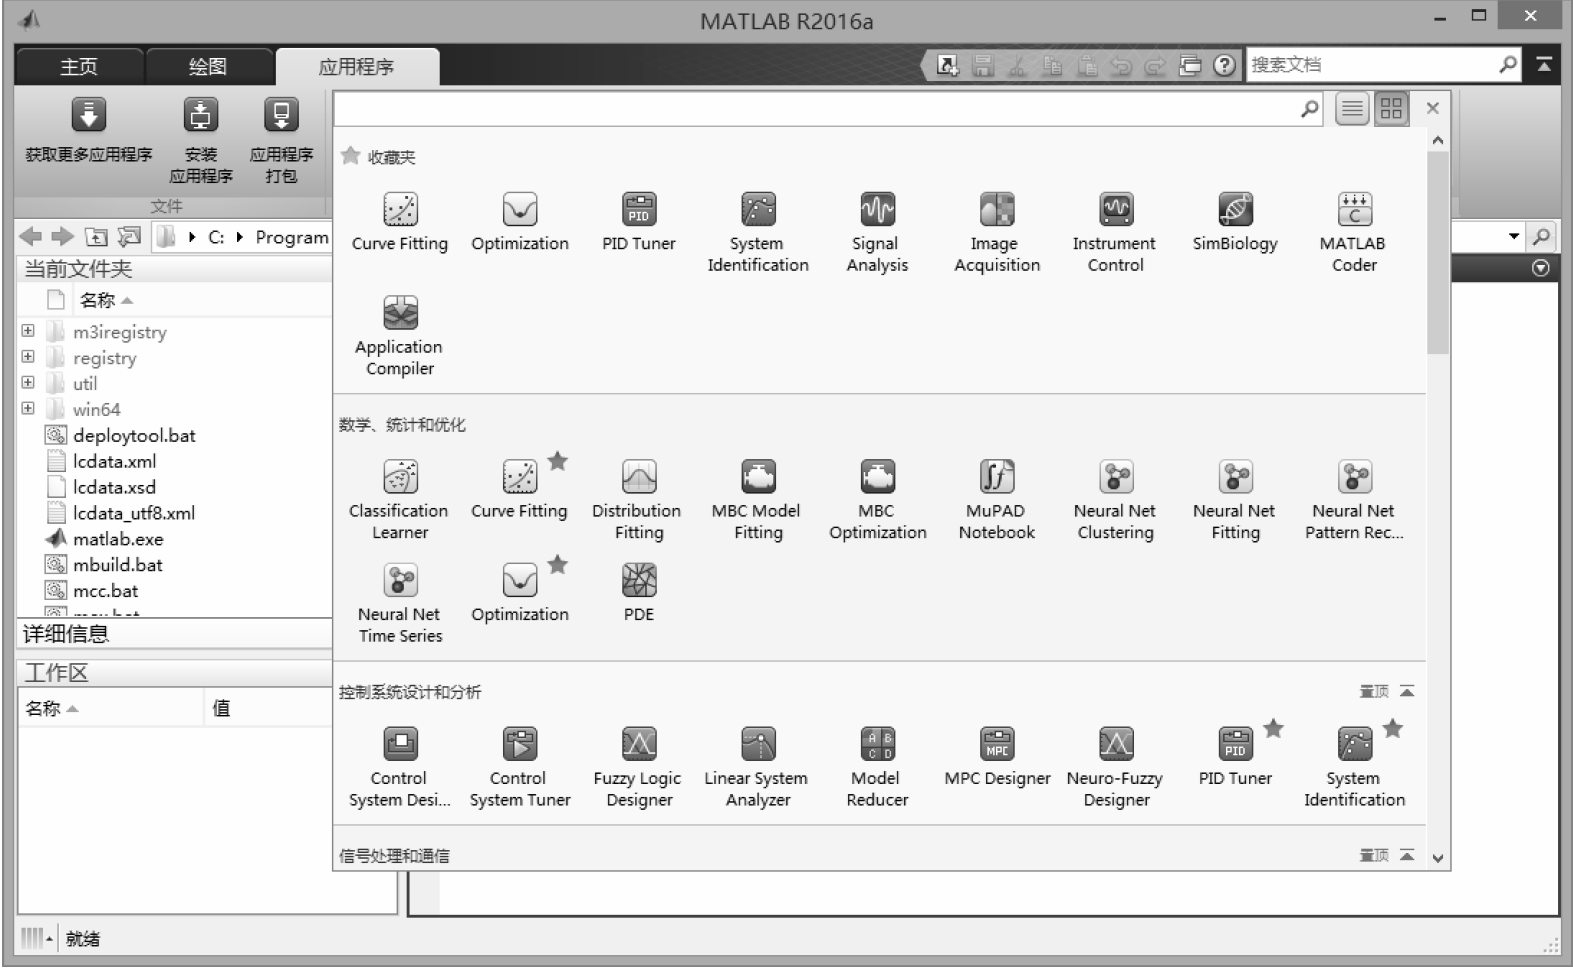Open the SimBiology app

[x=1235, y=221]
